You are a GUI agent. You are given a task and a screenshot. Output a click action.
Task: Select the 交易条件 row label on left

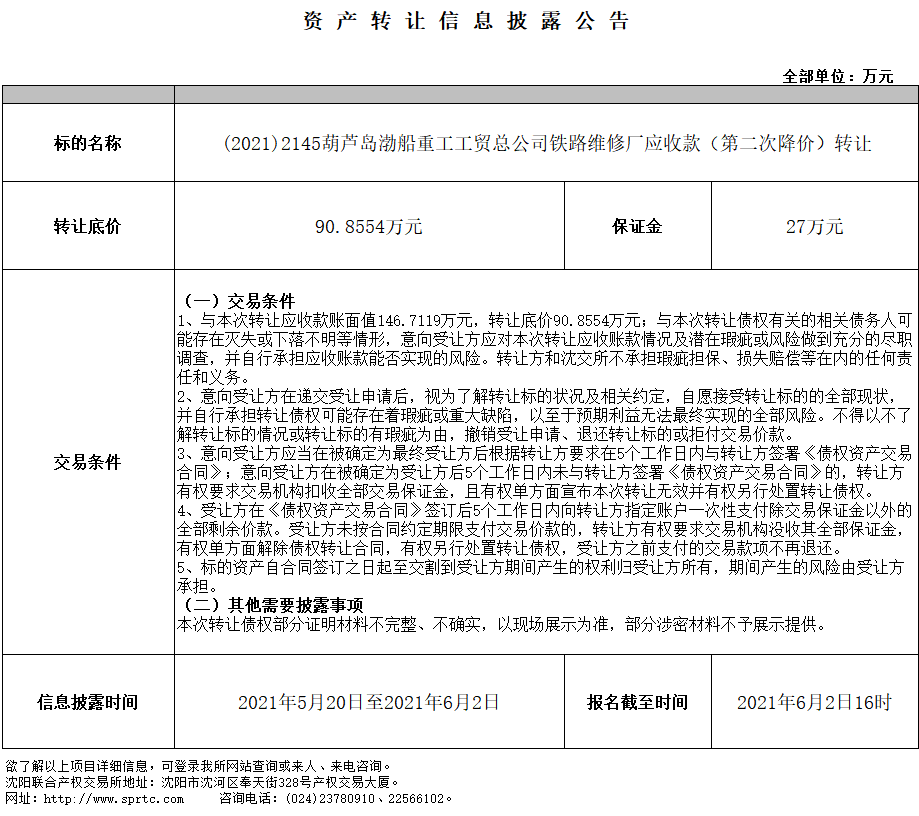click(88, 463)
